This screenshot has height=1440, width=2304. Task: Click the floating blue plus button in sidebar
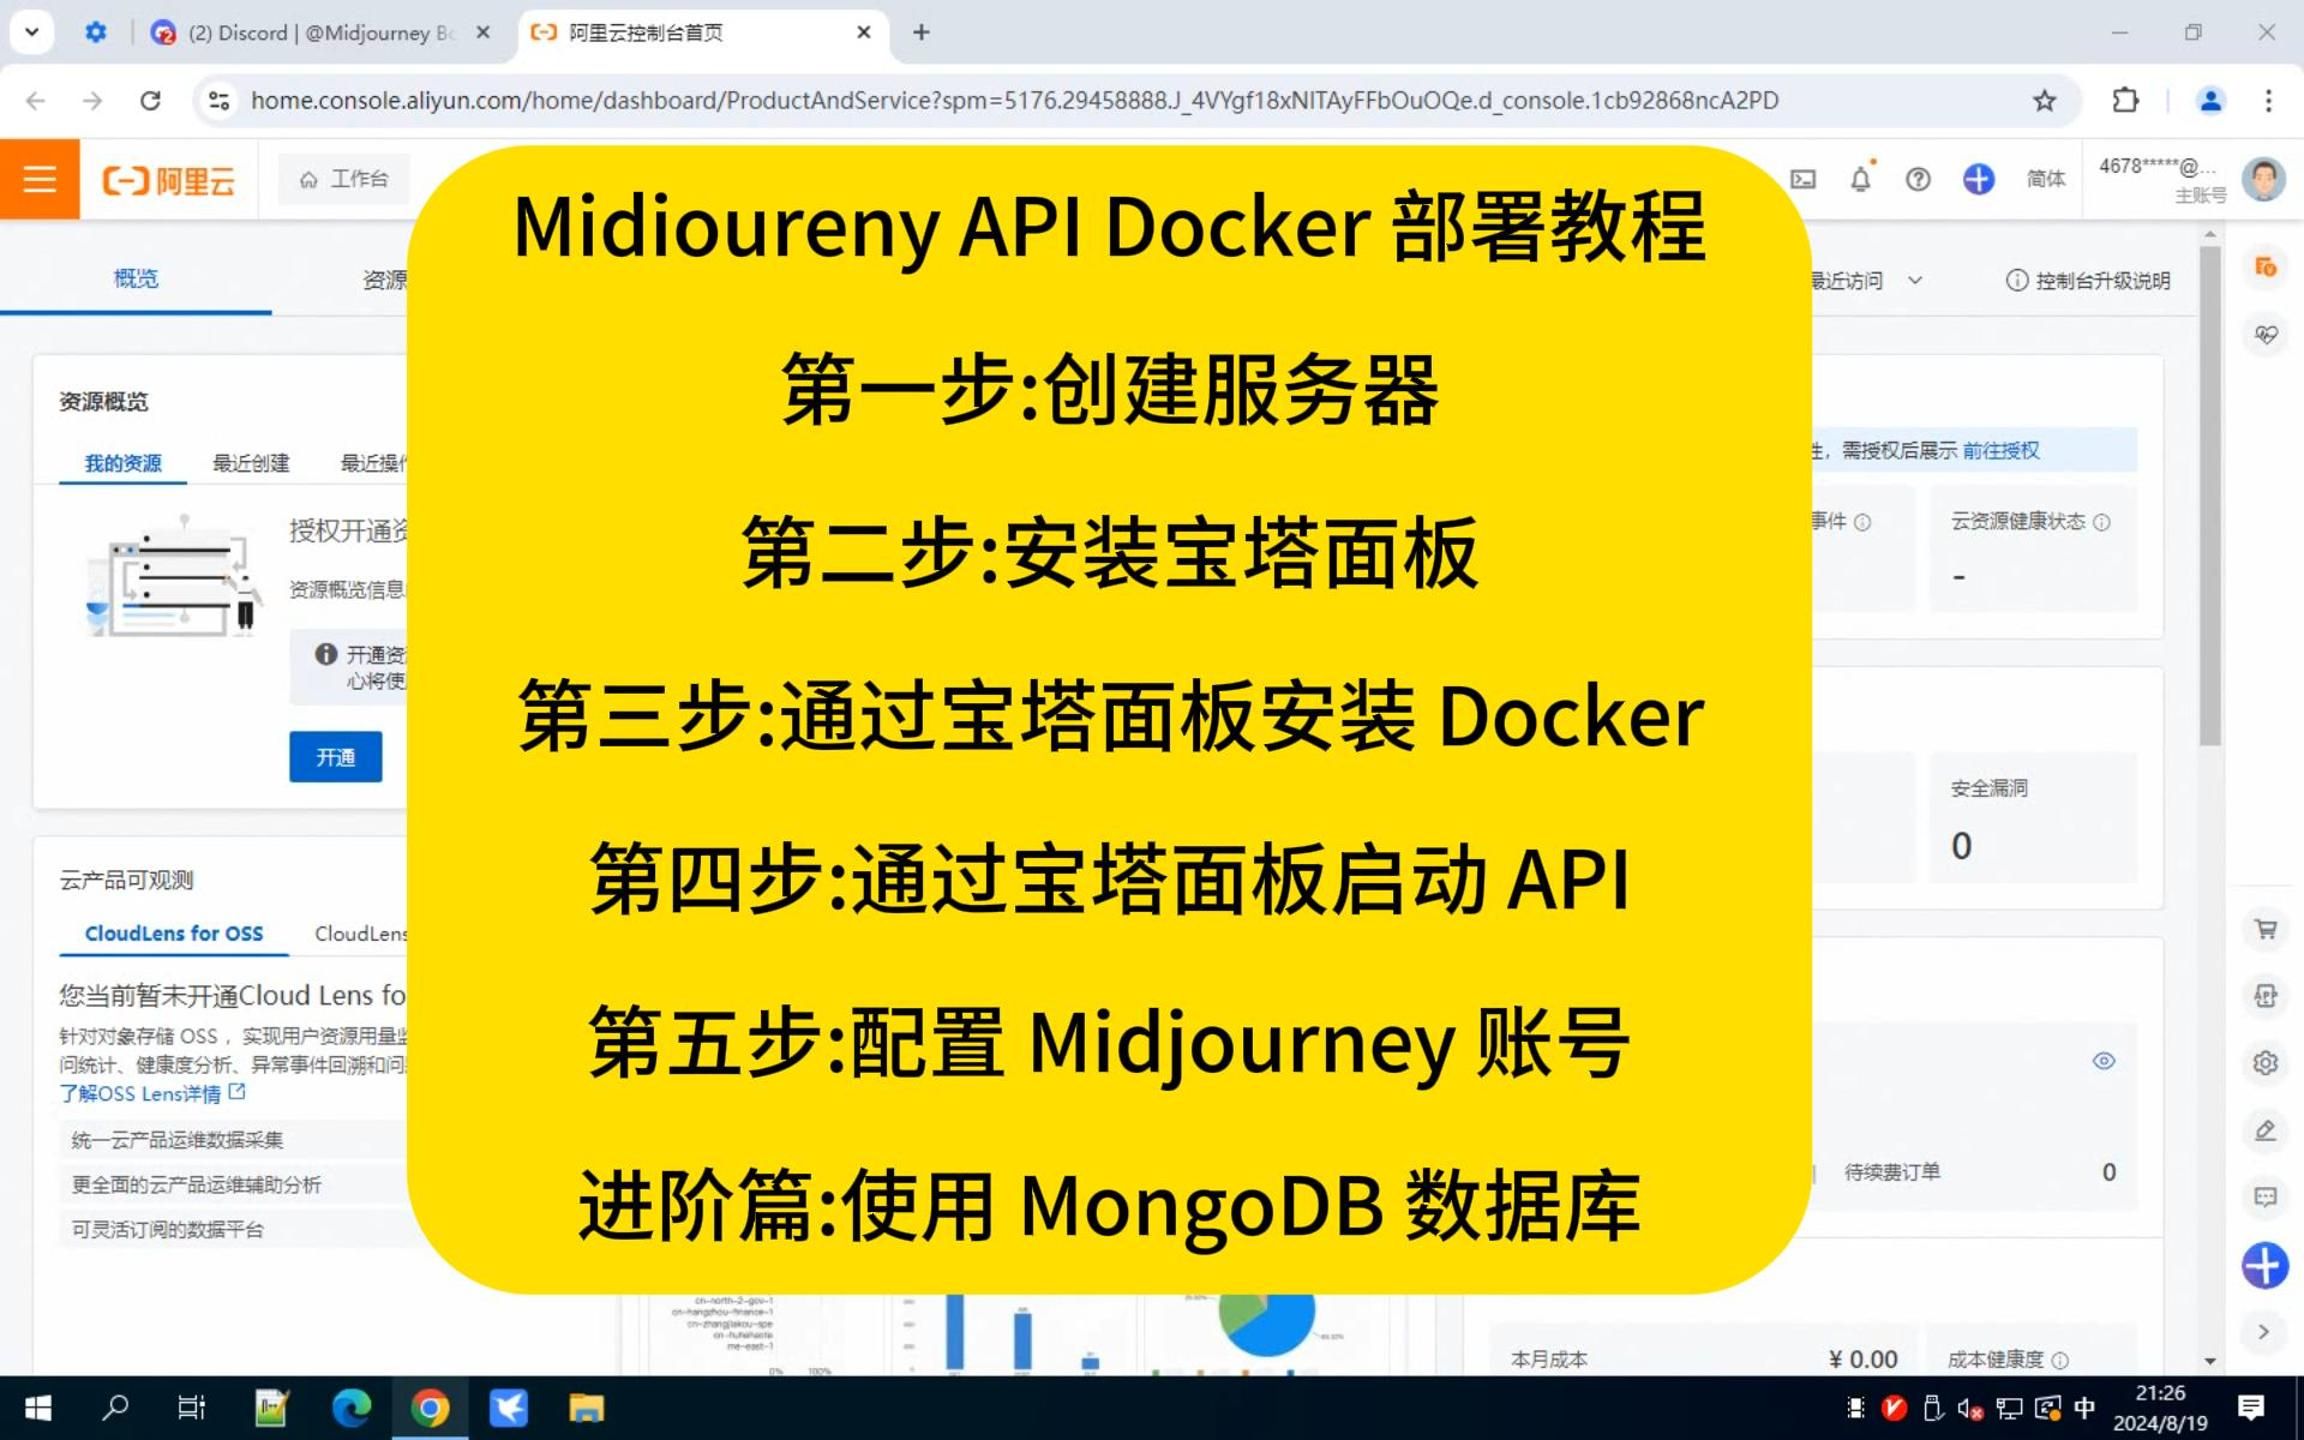pos(2265,1266)
